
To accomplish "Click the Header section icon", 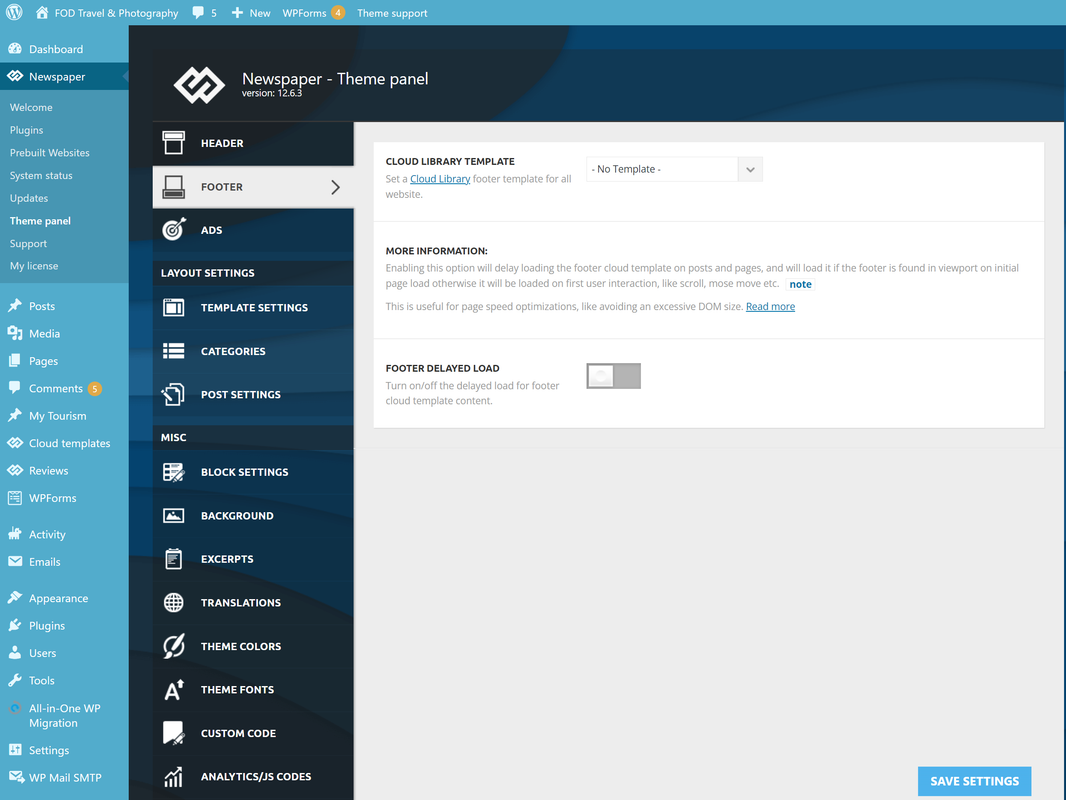I will tap(173, 143).
